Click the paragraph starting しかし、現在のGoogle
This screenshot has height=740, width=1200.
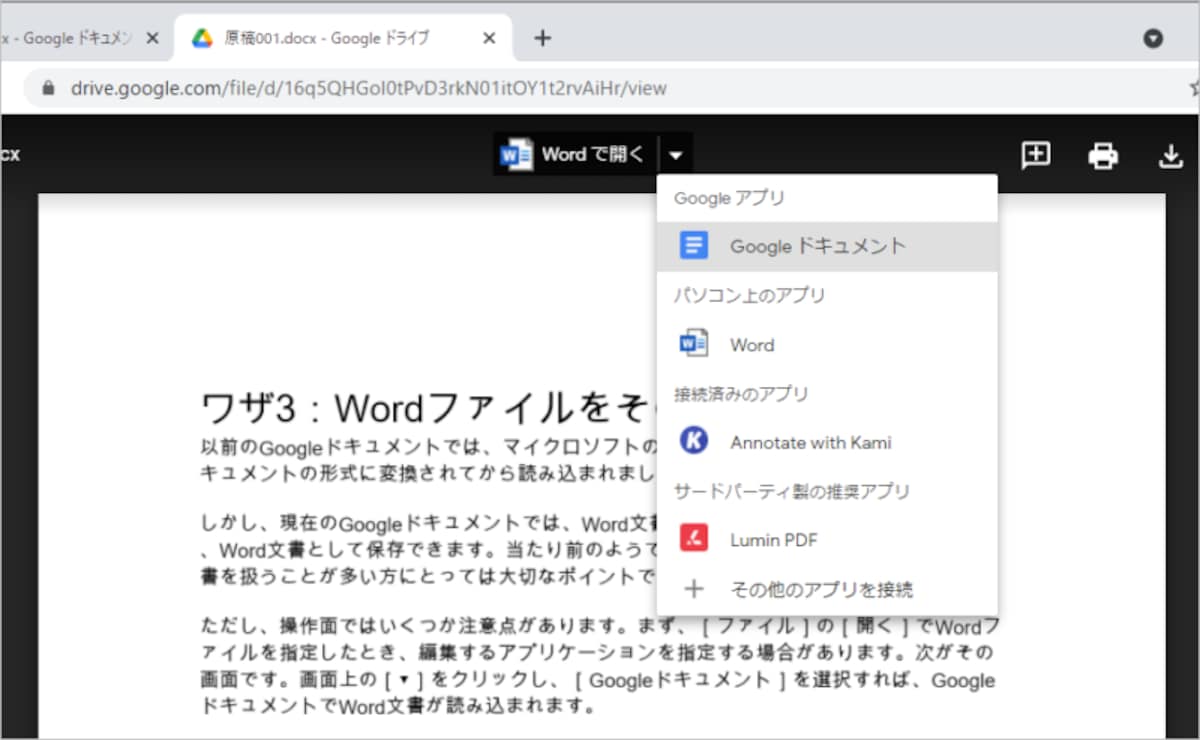point(428,550)
